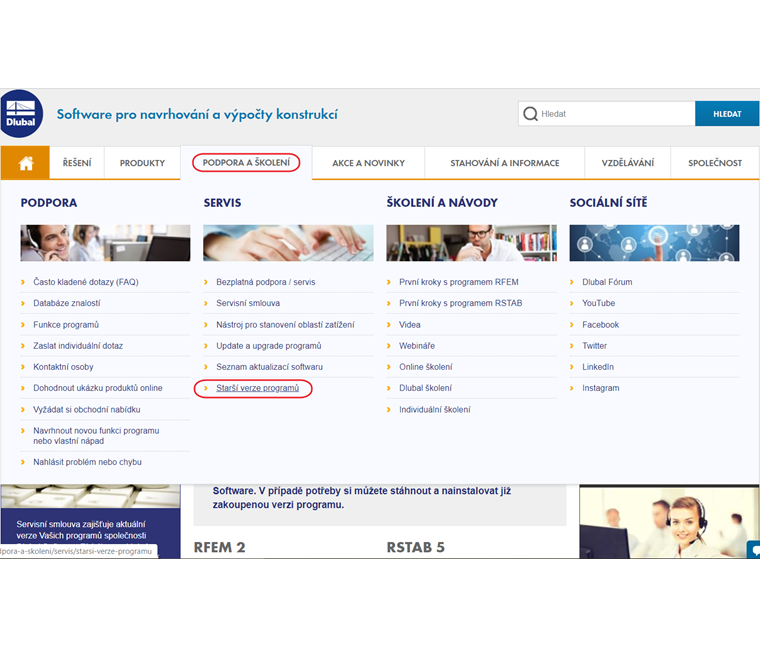The height and width of the screenshot is (647, 760).
Task: Open Individuální školení link
Action: tap(435, 410)
